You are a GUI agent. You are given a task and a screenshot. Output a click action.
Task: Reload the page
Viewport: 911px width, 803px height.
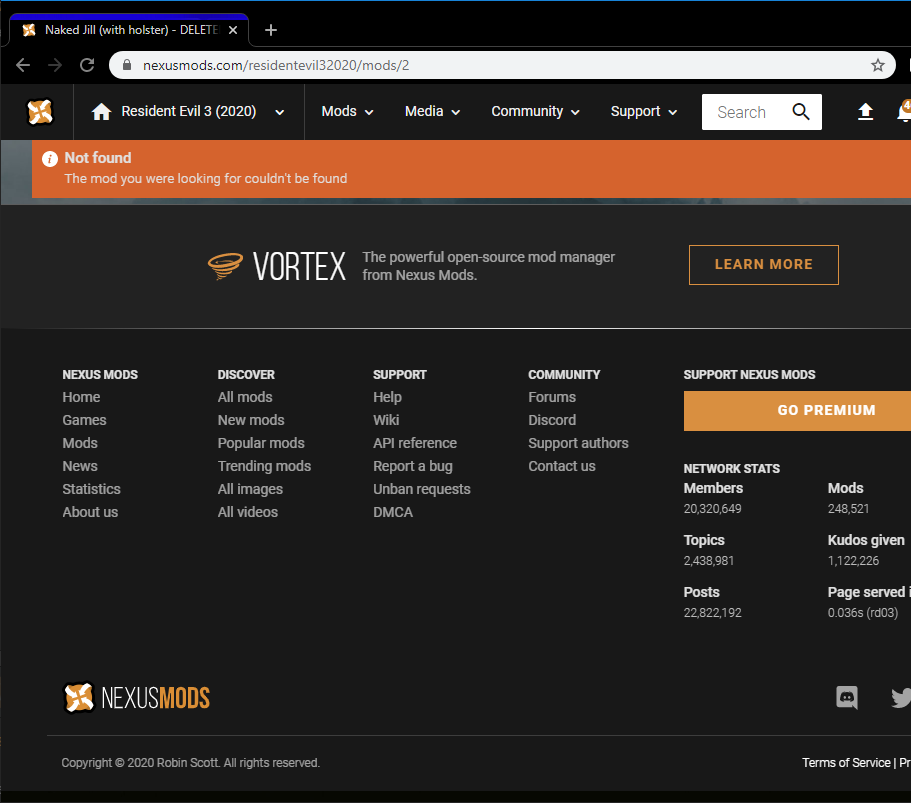[87, 65]
